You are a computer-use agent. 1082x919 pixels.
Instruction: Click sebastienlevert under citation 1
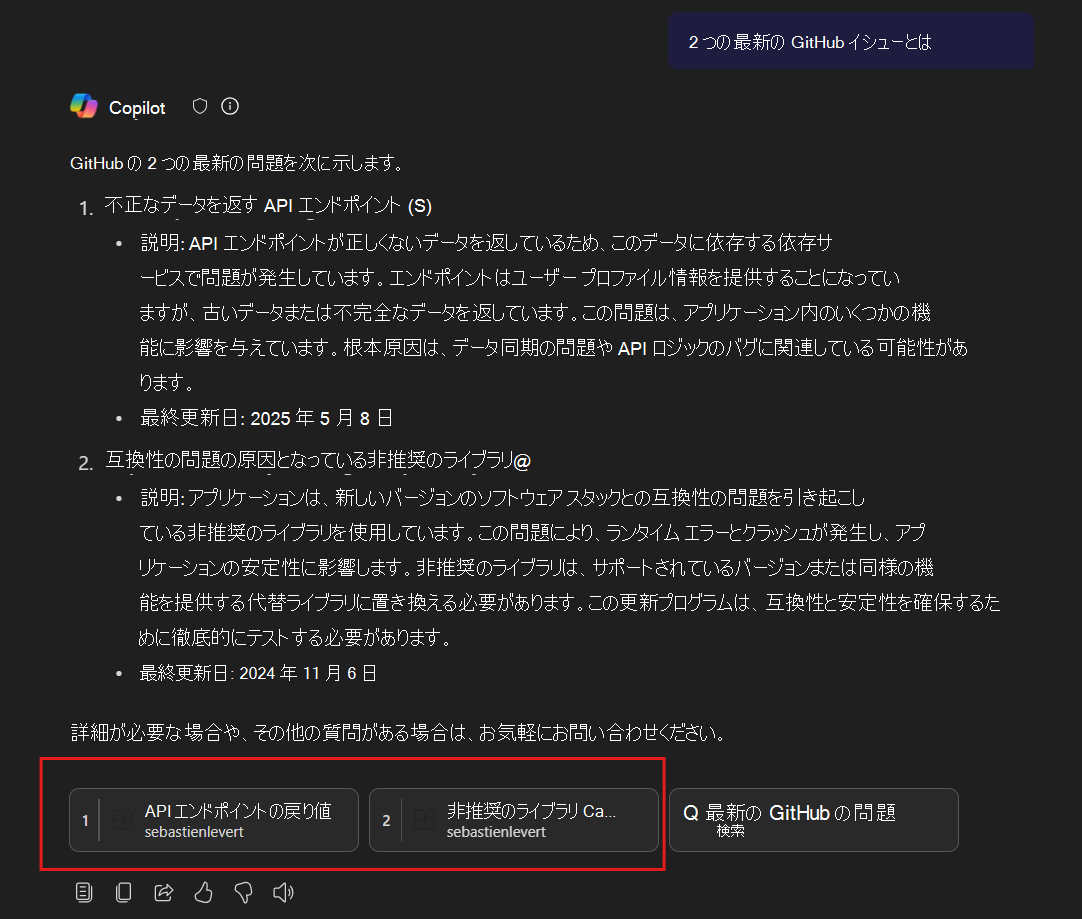coord(194,832)
